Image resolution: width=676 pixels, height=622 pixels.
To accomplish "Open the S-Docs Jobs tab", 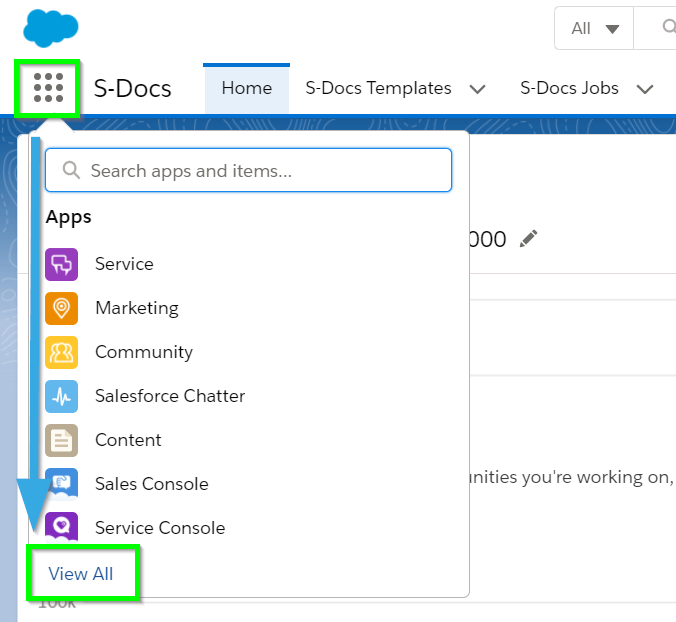I will [569, 88].
